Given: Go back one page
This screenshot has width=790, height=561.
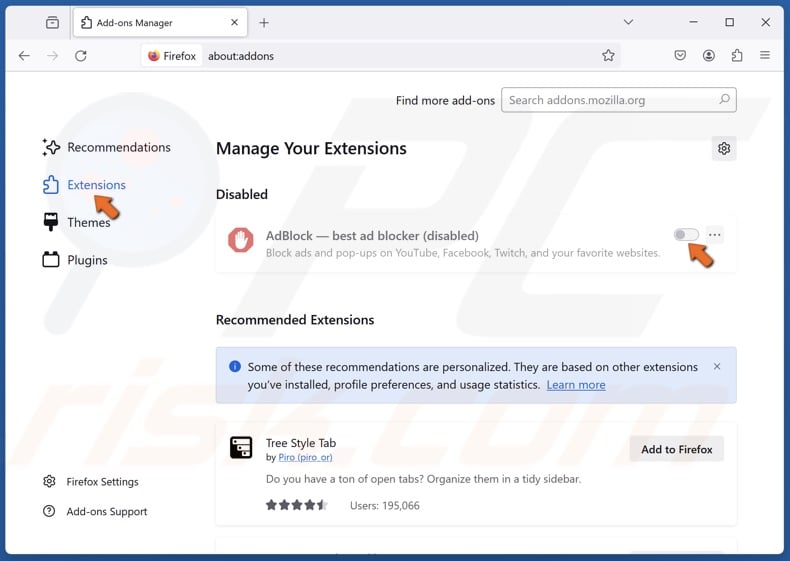Looking at the screenshot, I should pos(24,56).
